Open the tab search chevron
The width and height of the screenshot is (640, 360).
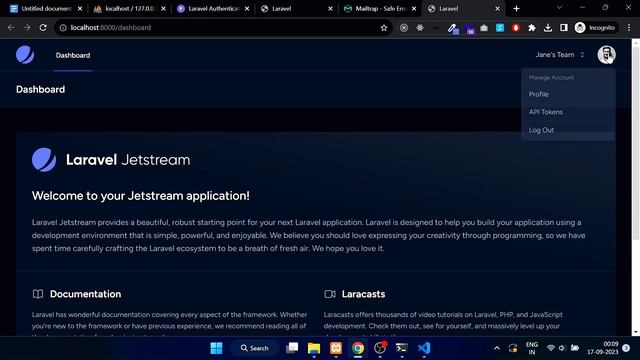click(559, 8)
